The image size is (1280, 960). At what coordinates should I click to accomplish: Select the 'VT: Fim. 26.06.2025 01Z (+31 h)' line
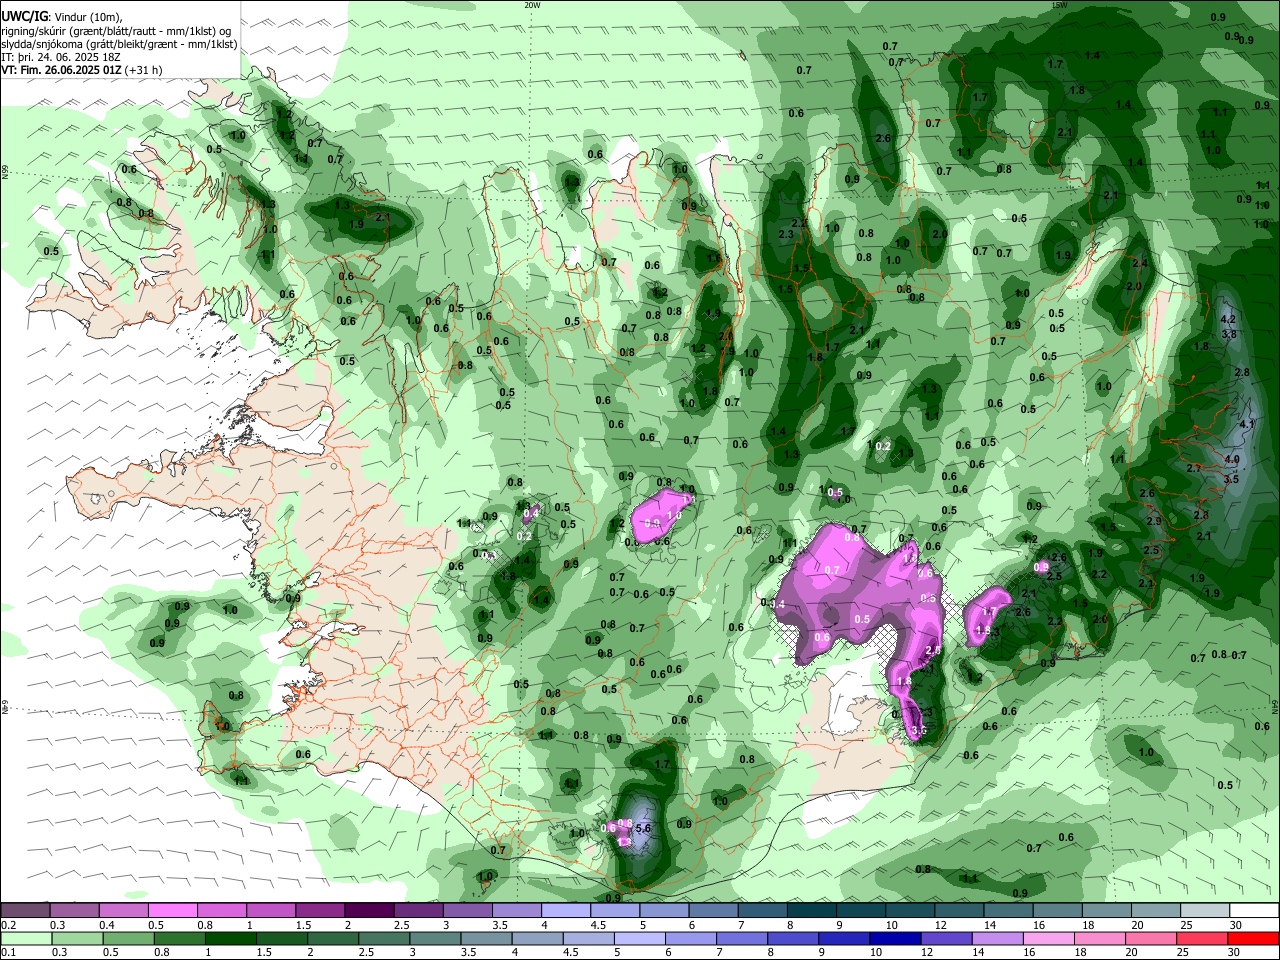click(x=82, y=70)
